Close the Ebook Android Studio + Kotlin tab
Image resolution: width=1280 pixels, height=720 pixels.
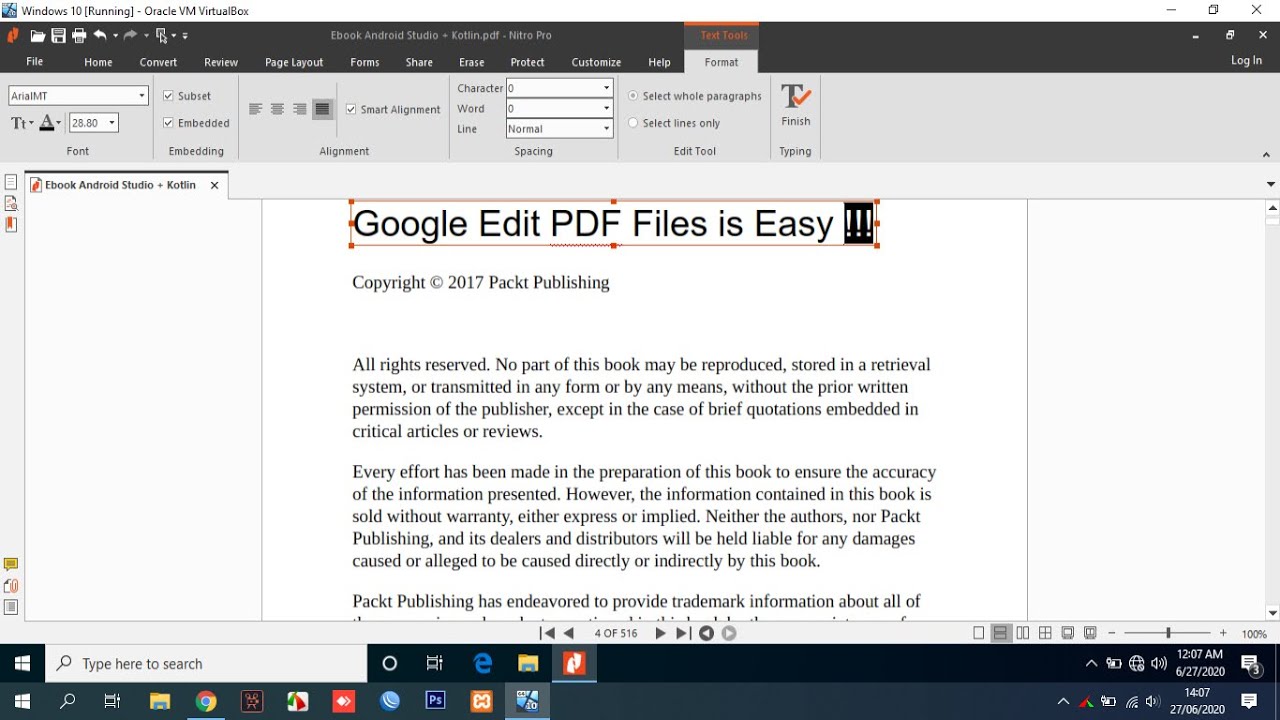214,185
